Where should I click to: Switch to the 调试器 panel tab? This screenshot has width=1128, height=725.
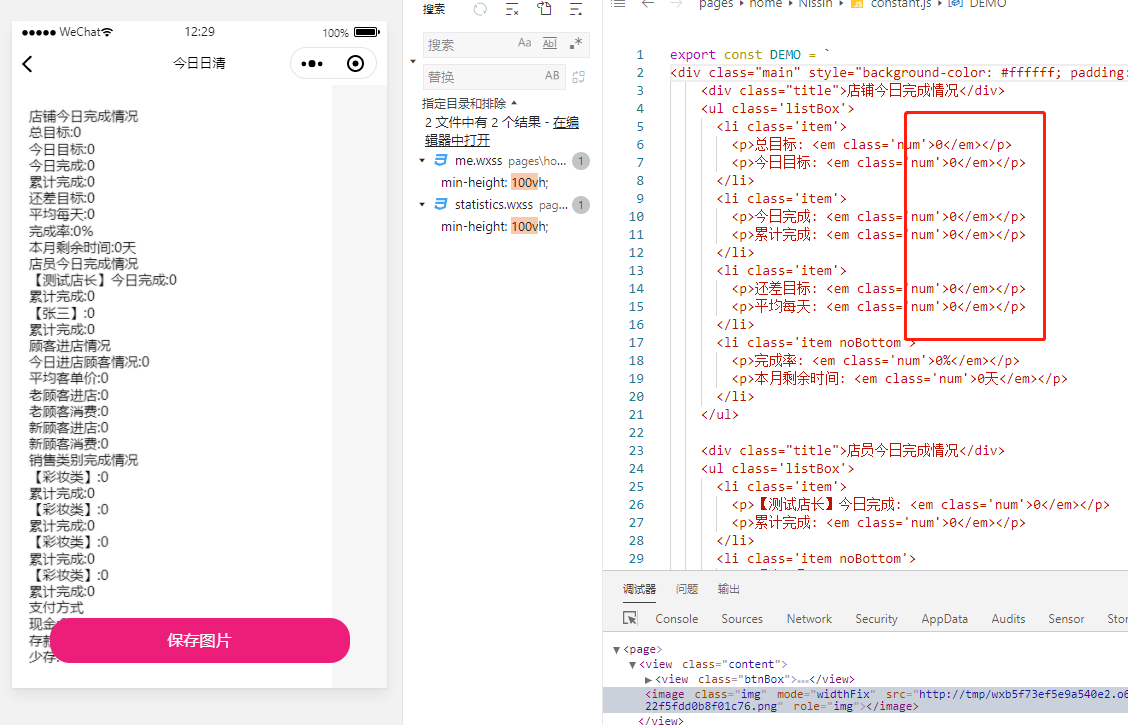(x=639, y=589)
